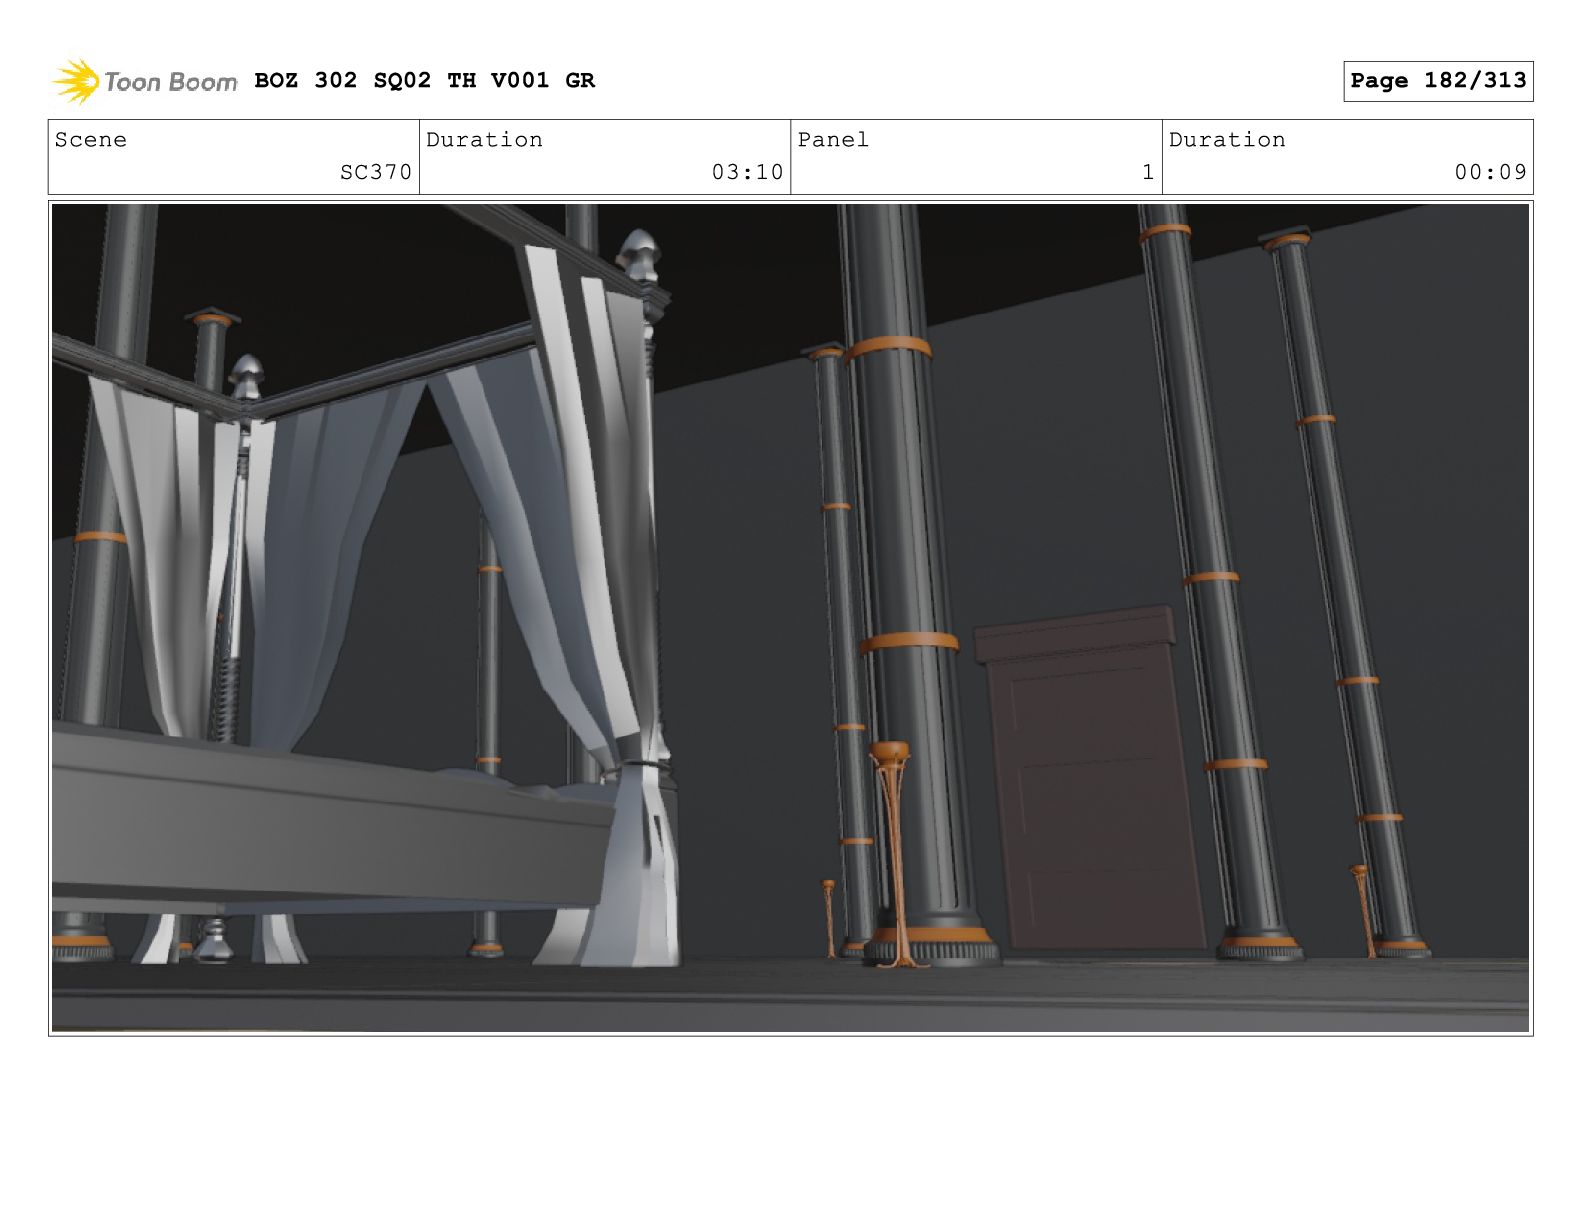
Task: Select the scene value SC370
Action: 376,172
